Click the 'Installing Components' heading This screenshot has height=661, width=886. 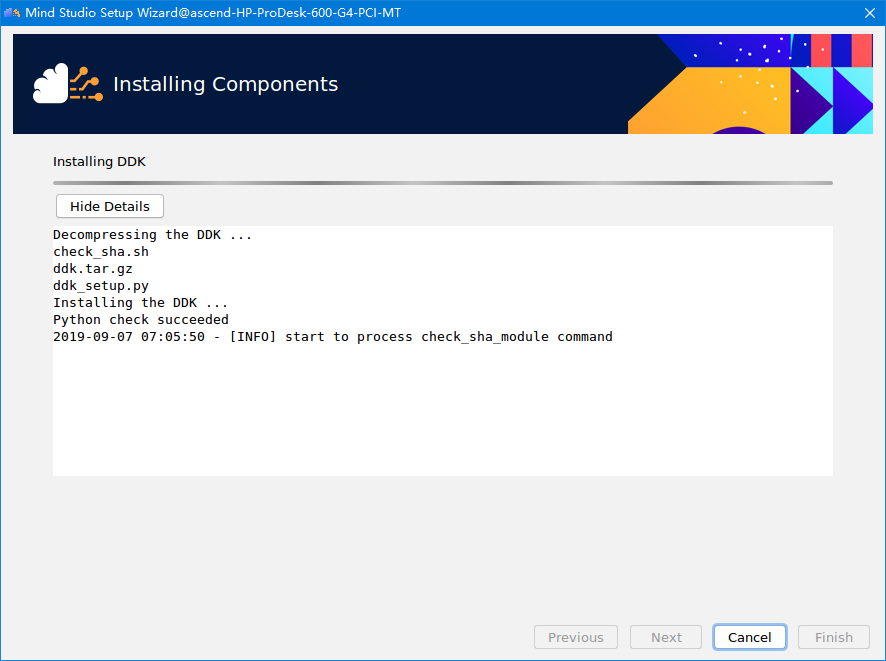coord(225,84)
